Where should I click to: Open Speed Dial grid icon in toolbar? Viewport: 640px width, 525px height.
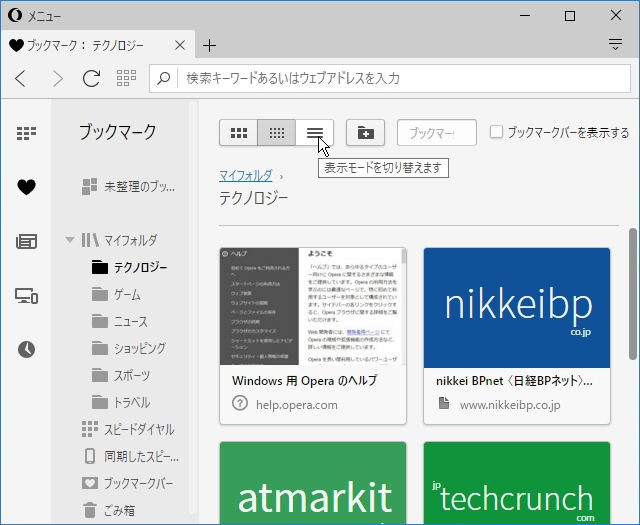(126, 78)
